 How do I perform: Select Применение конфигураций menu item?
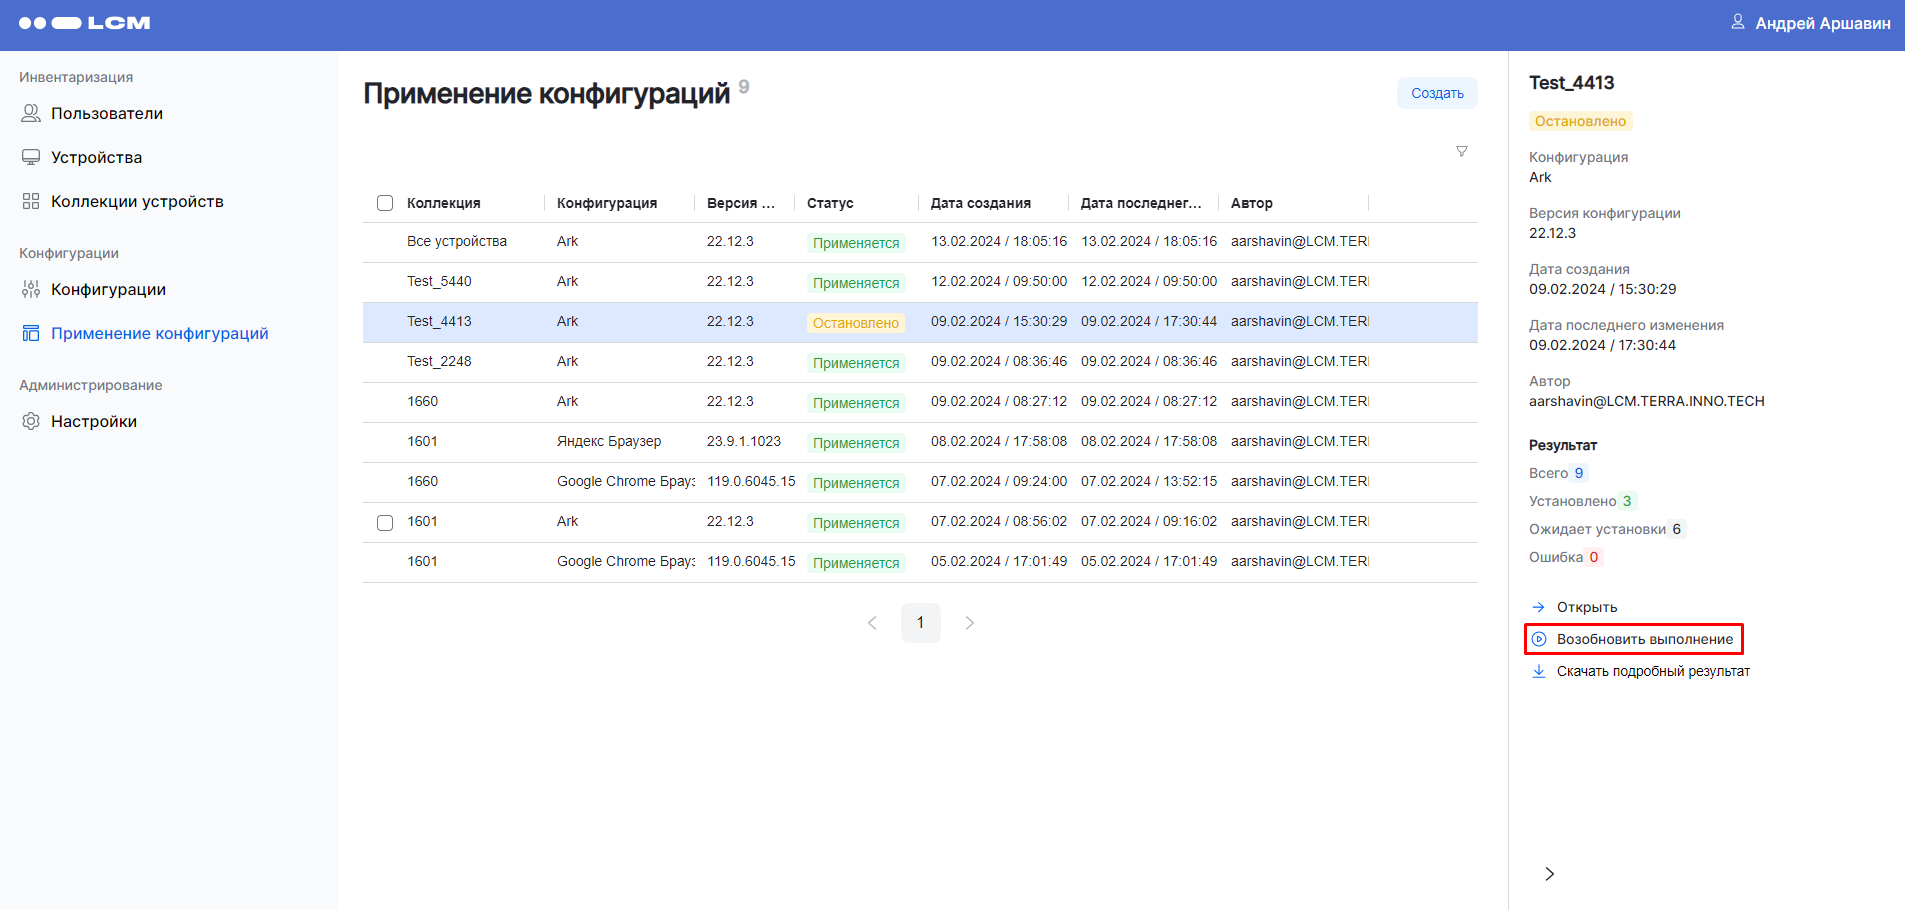tap(159, 333)
